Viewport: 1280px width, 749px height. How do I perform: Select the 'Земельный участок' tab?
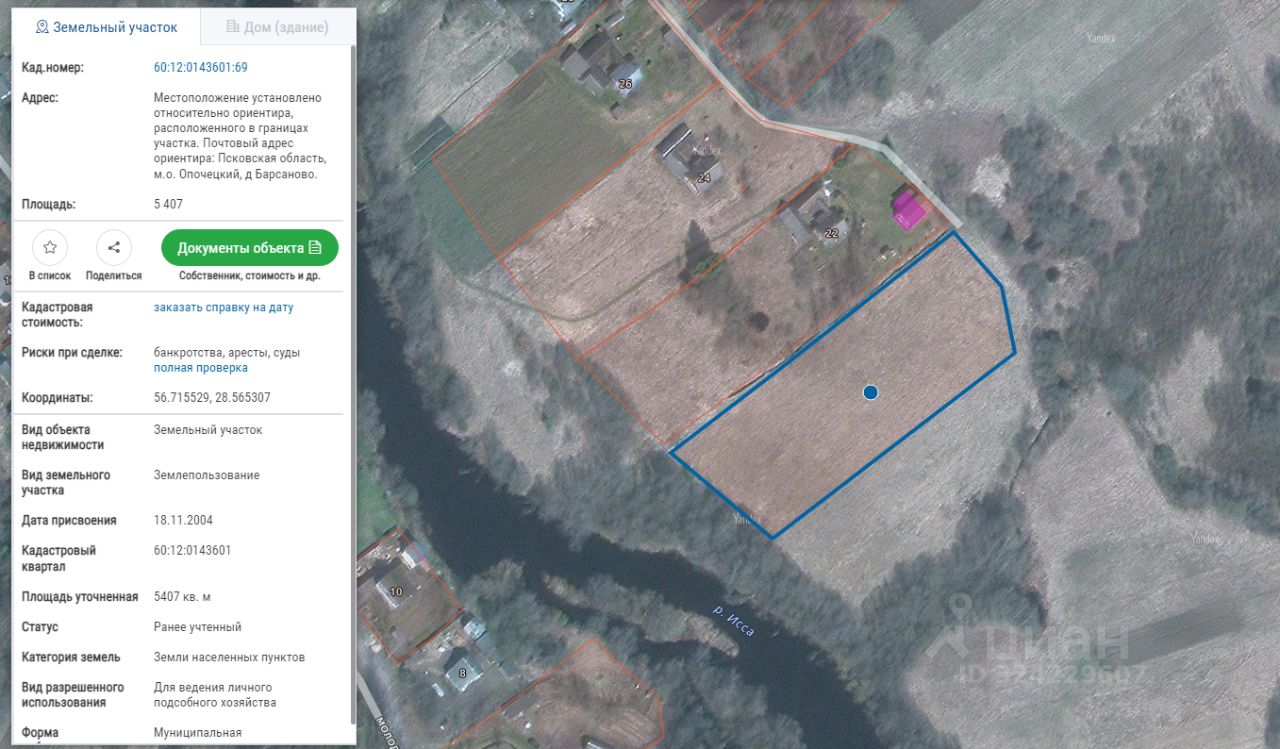tap(106, 27)
